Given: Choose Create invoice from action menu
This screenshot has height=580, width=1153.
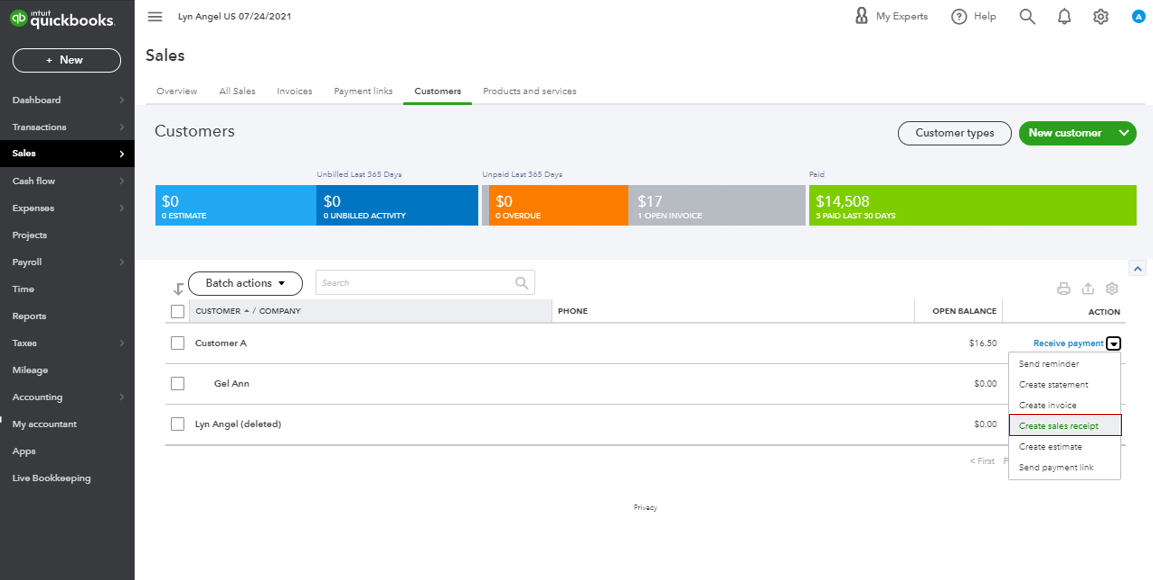Looking at the screenshot, I should click(x=1064, y=405).
